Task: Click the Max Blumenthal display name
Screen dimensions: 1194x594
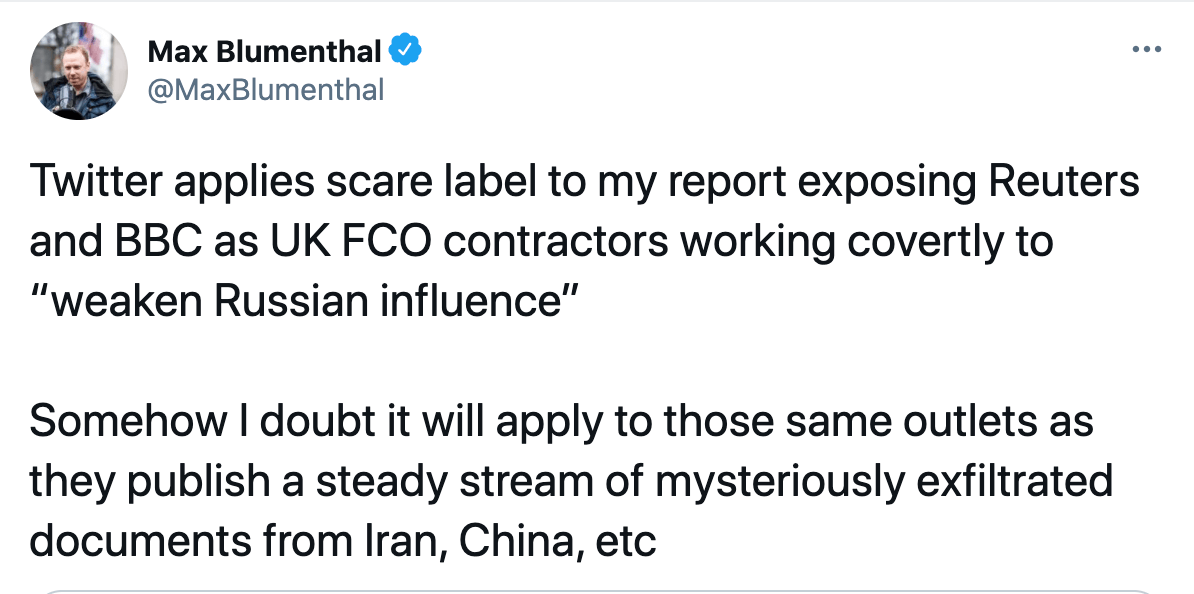Action: click(x=264, y=50)
